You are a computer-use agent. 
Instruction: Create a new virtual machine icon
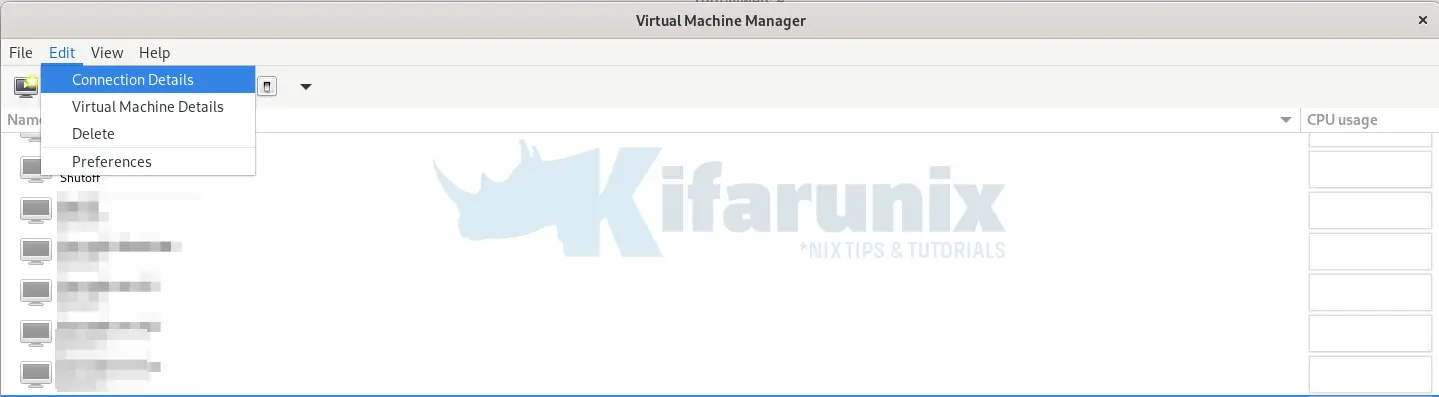pyautogui.click(x=25, y=86)
